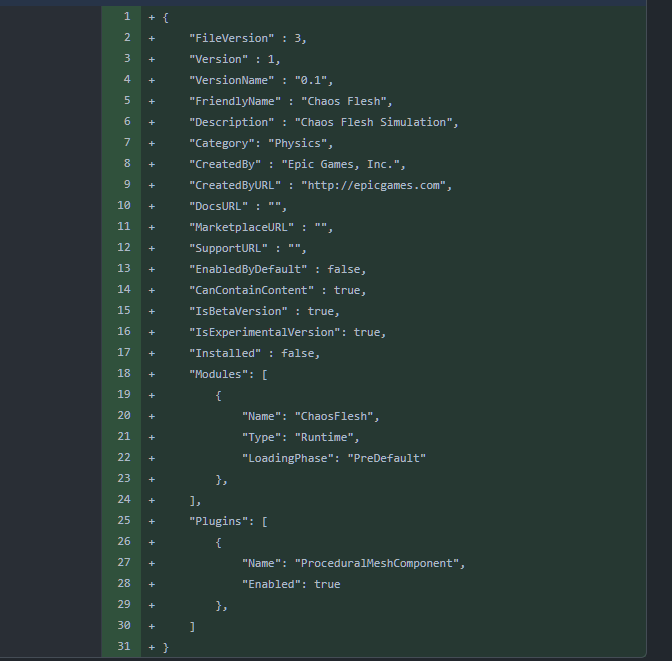Click the "IsBetaVersion" key
This screenshot has height=661, width=672.
[x=238, y=311]
